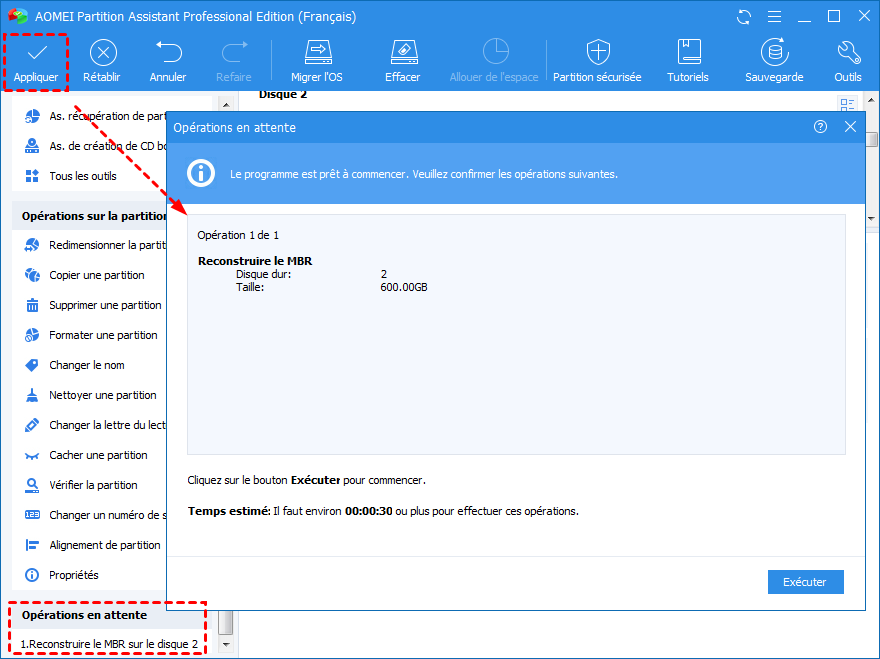Select Alignement de partition
Screen dimensions: 880x659
pyautogui.click(x=93, y=545)
